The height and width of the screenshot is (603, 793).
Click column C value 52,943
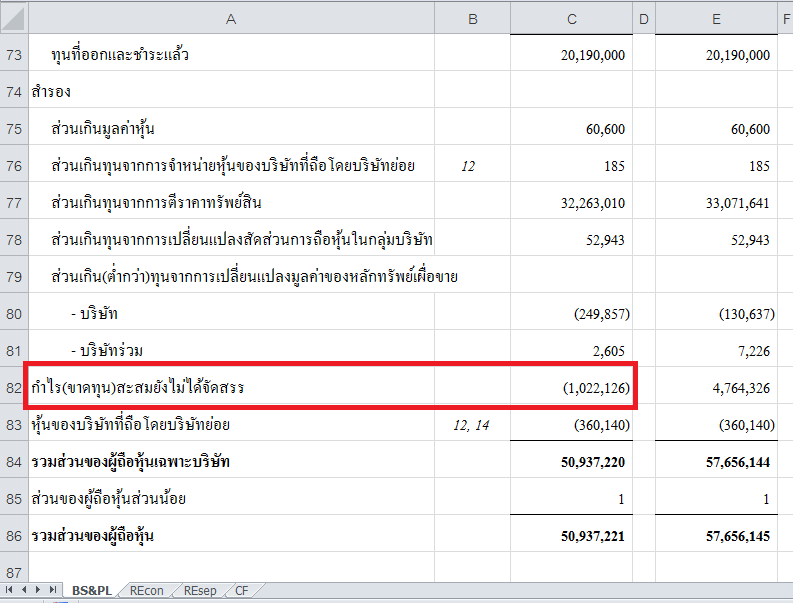[605, 240]
